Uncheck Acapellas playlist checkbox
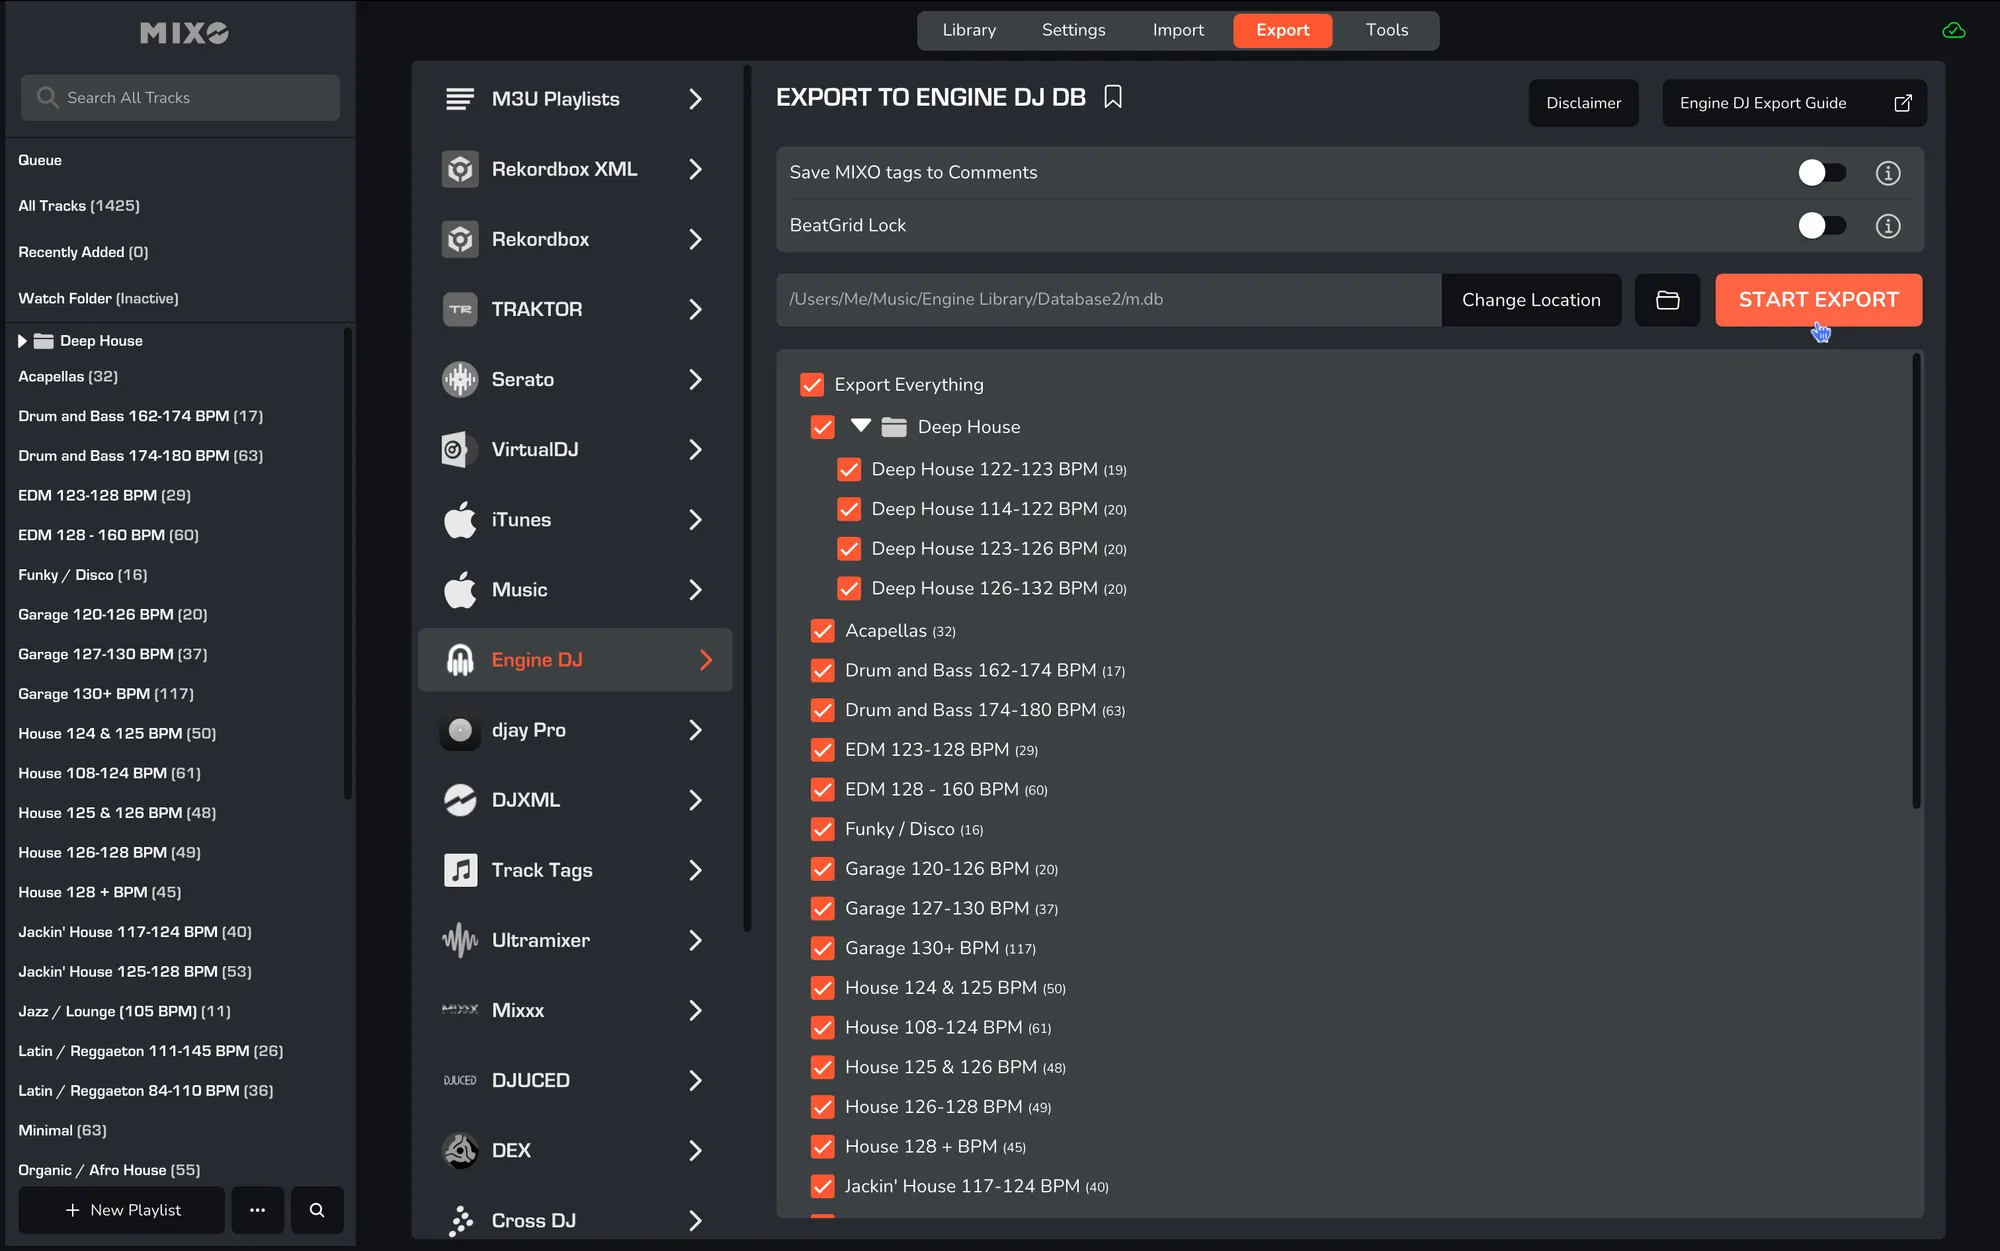 822,631
